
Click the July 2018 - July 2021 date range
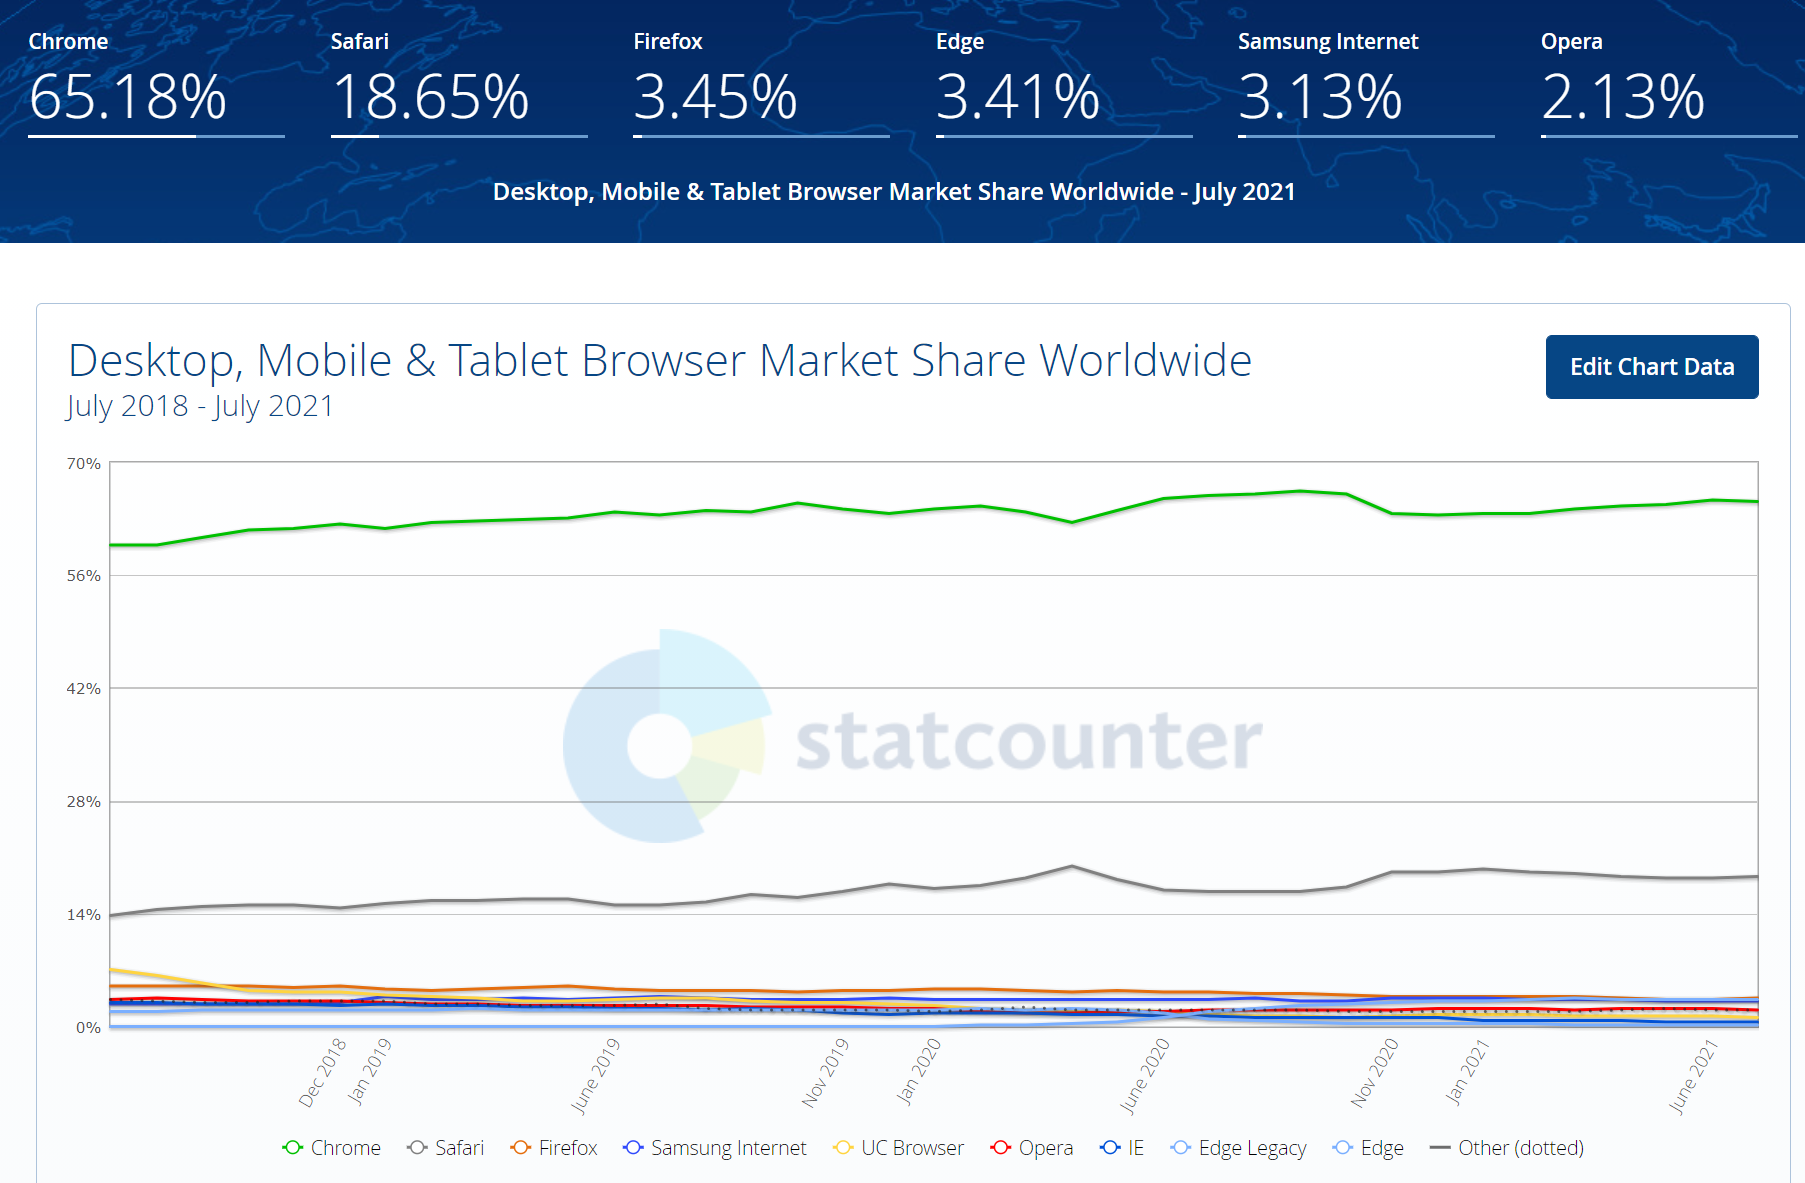(200, 406)
